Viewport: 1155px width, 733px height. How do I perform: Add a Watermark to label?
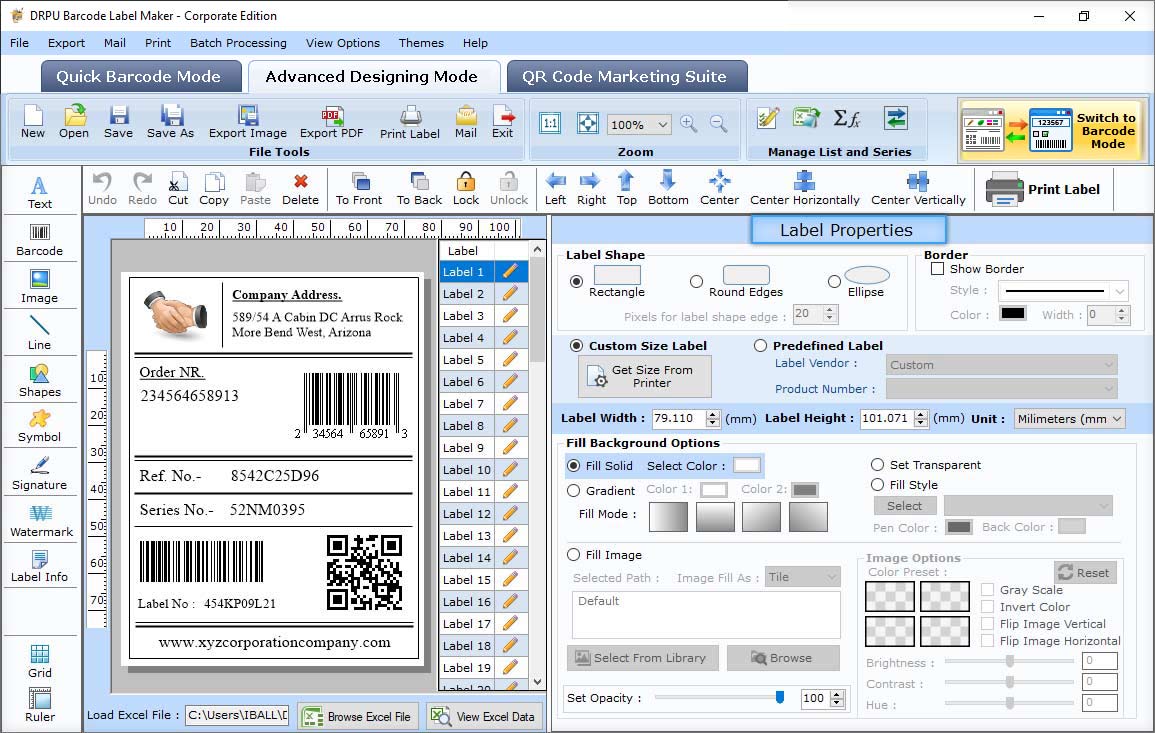click(x=41, y=521)
